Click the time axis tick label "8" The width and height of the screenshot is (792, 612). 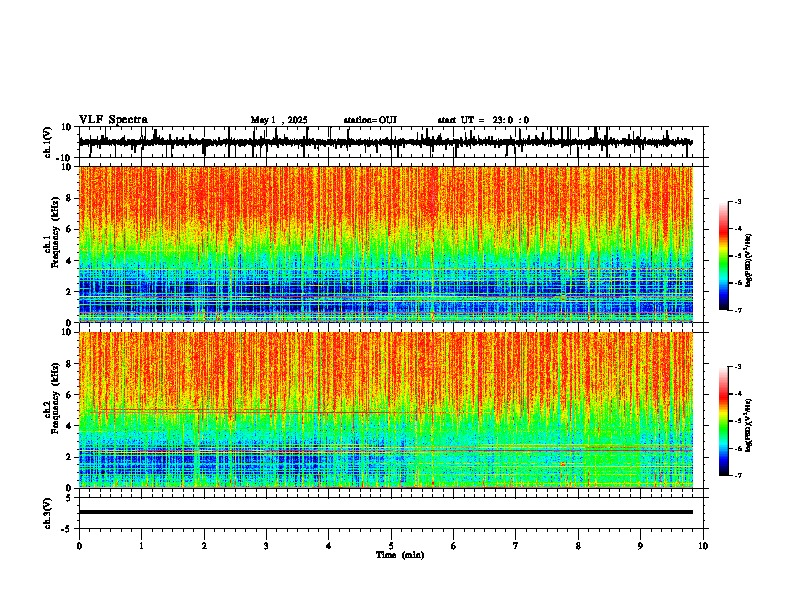pyautogui.click(x=578, y=546)
